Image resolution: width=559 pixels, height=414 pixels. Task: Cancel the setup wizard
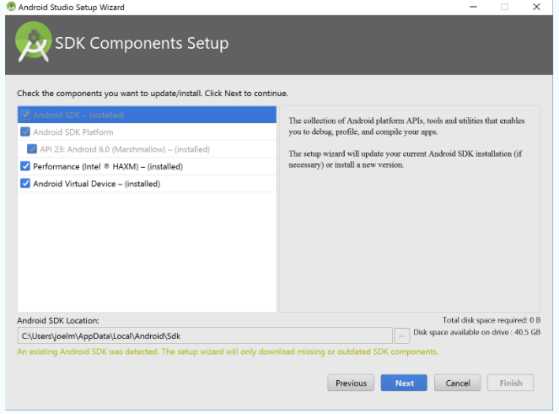pos(457,383)
